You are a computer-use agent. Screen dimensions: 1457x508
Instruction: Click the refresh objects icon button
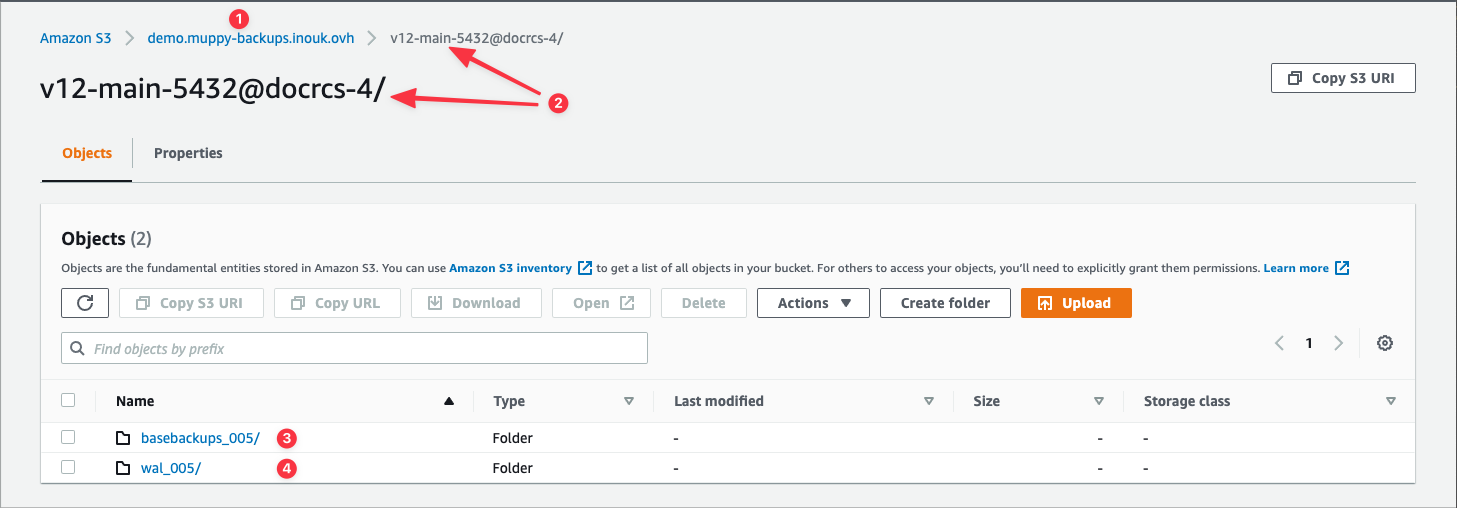pos(85,303)
